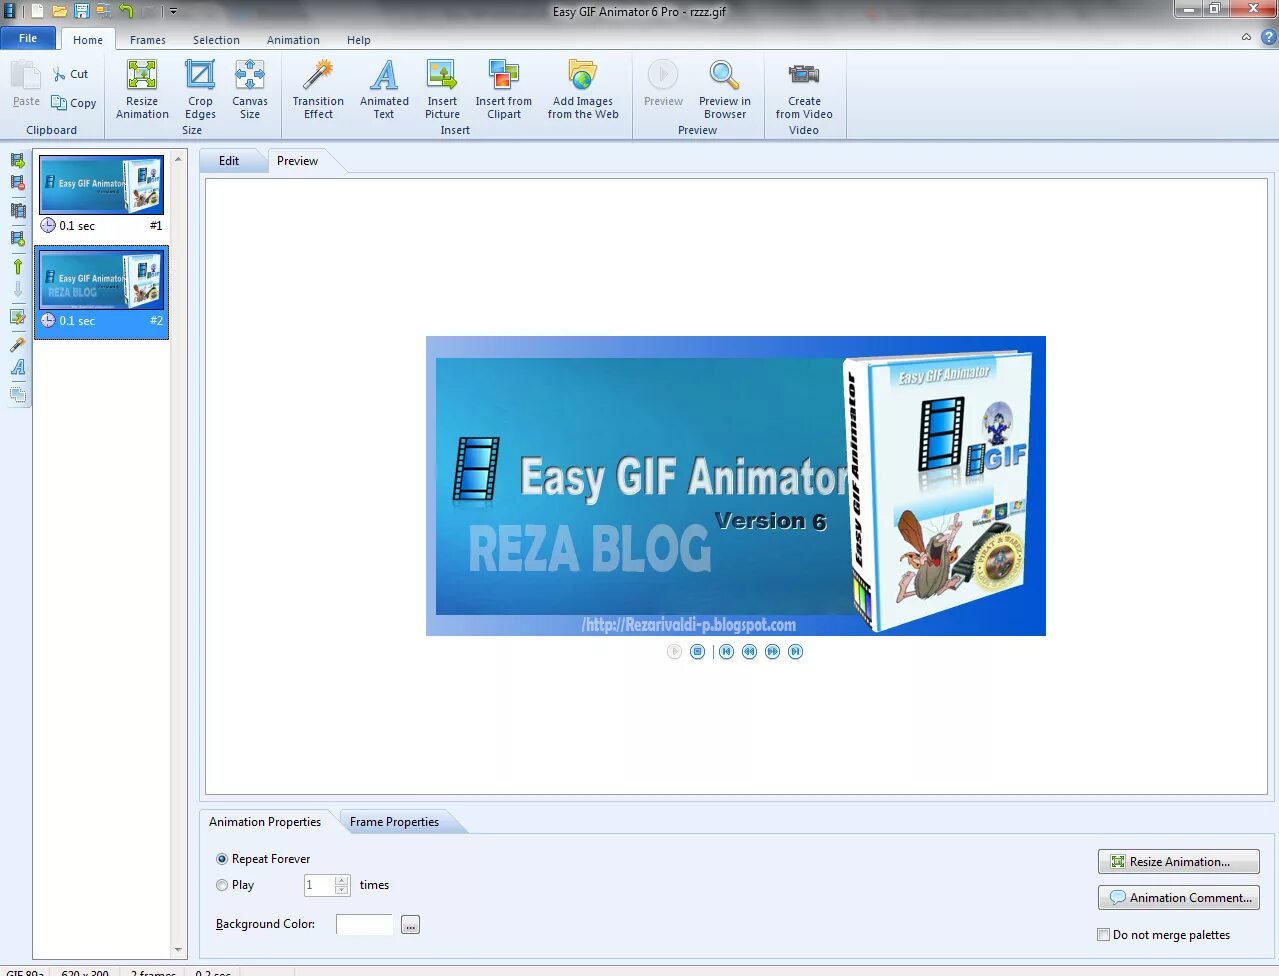Select the Crop Edges tool
This screenshot has width=1279, height=976.
coord(200,89)
